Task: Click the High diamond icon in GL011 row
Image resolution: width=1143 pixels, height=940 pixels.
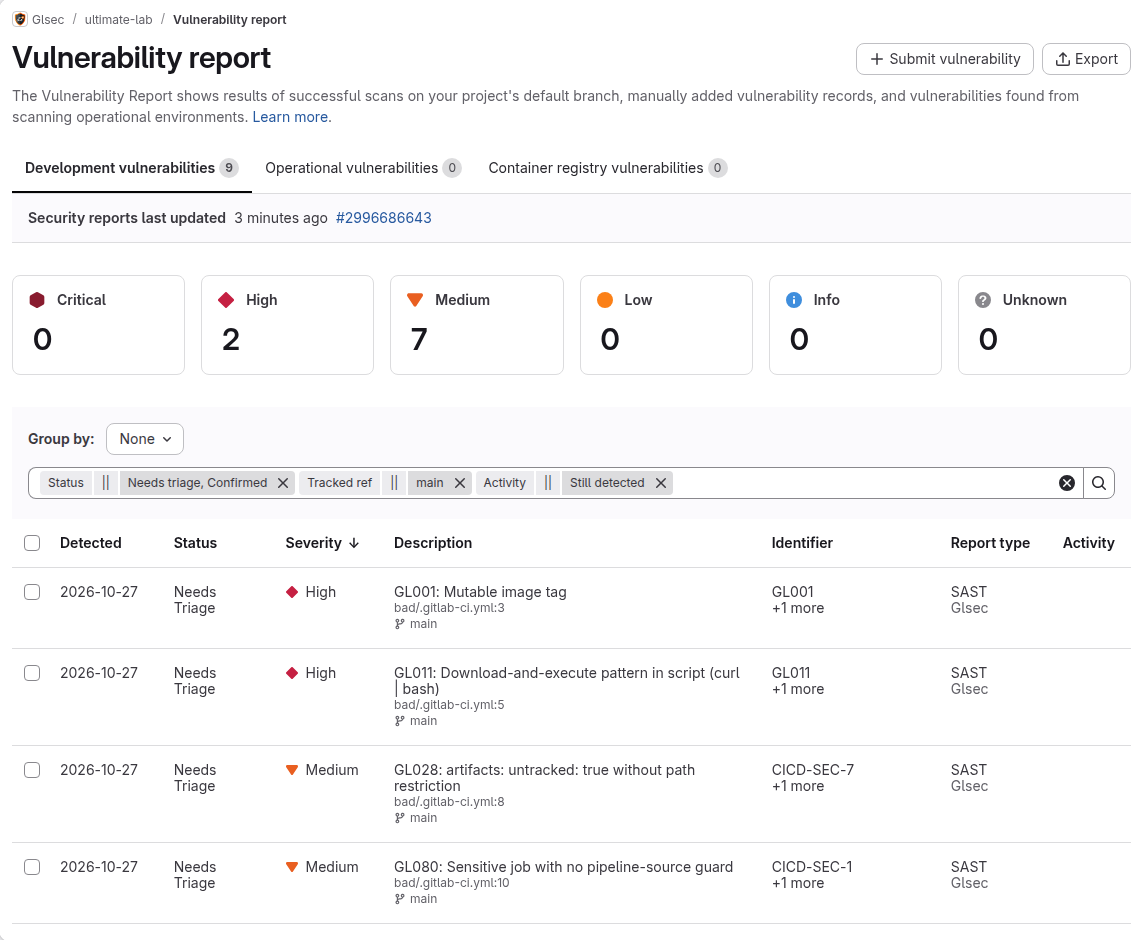Action: (292, 673)
